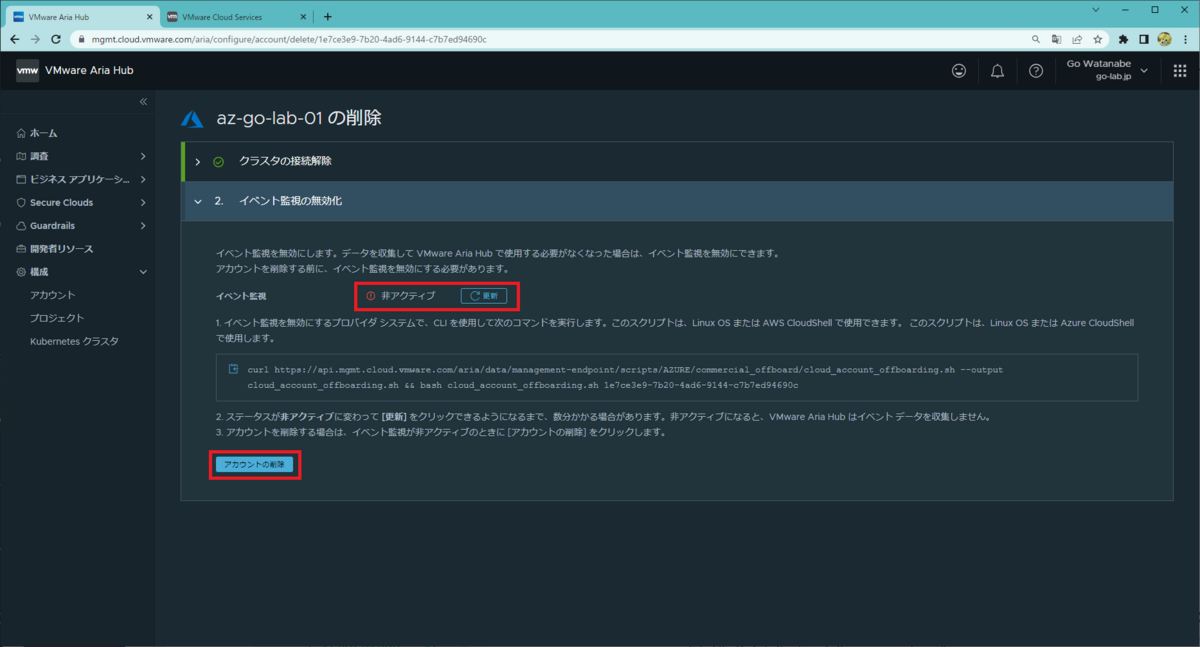Viewport: 1200px width, 647px height.
Task: Close the VMware Aria Hub tab
Action: pyautogui.click(x=150, y=16)
